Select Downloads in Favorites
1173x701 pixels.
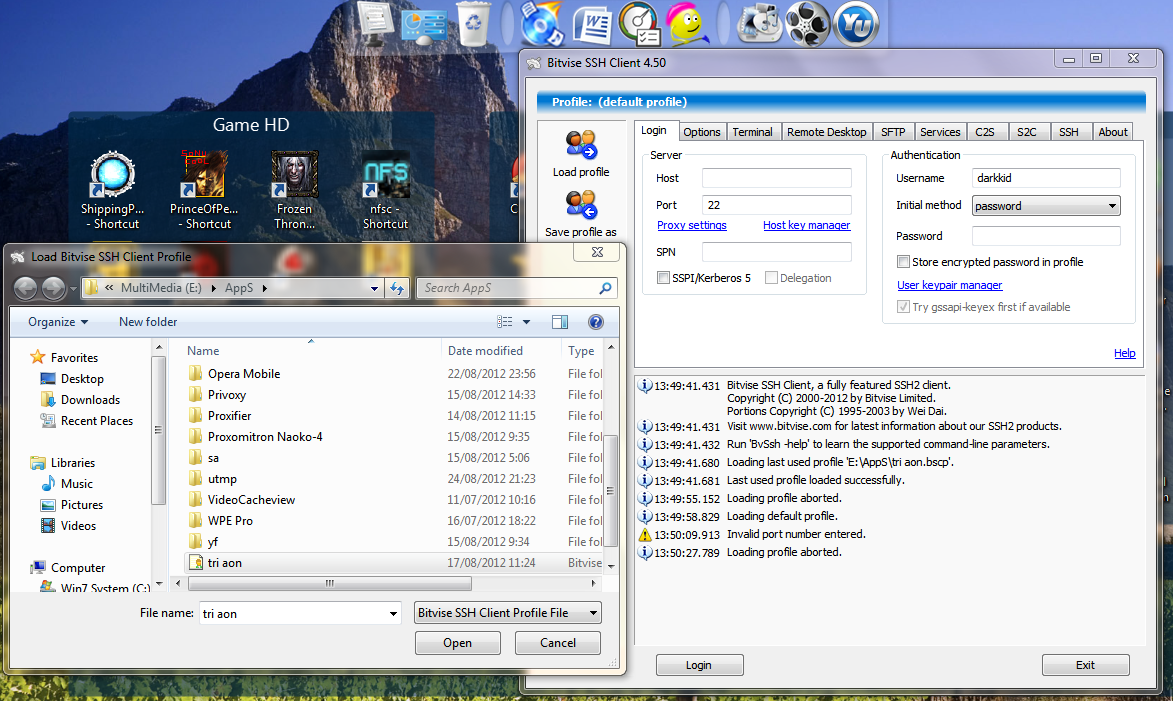90,400
